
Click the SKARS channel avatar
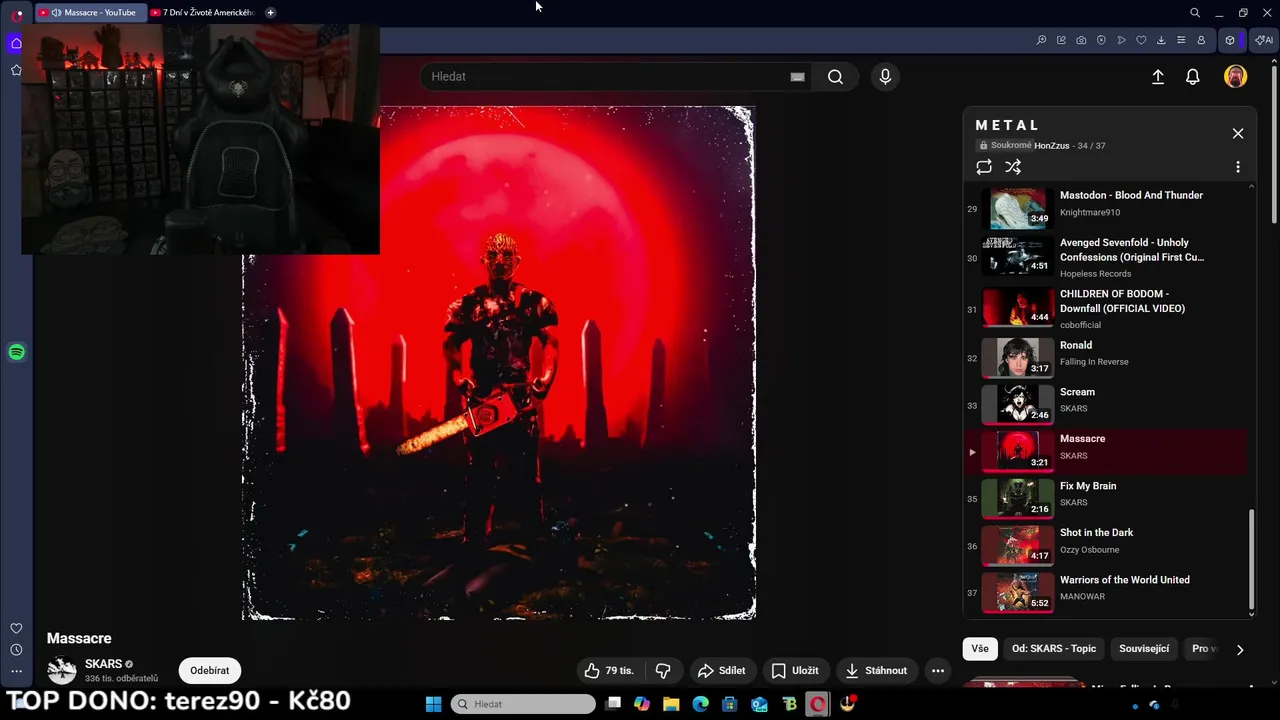(x=62, y=670)
